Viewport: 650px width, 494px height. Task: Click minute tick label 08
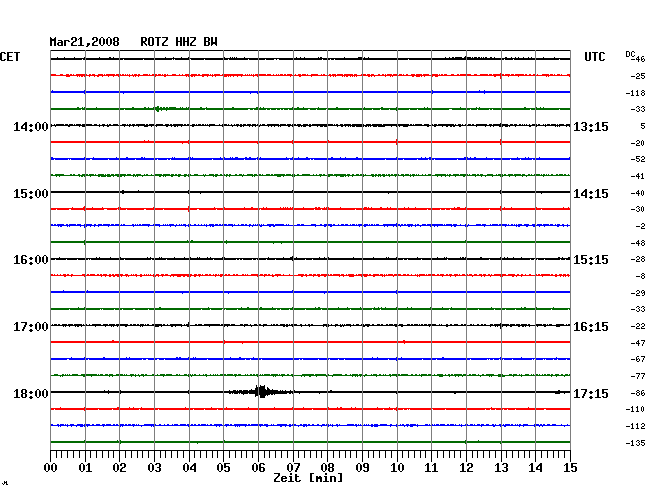pos(327,467)
